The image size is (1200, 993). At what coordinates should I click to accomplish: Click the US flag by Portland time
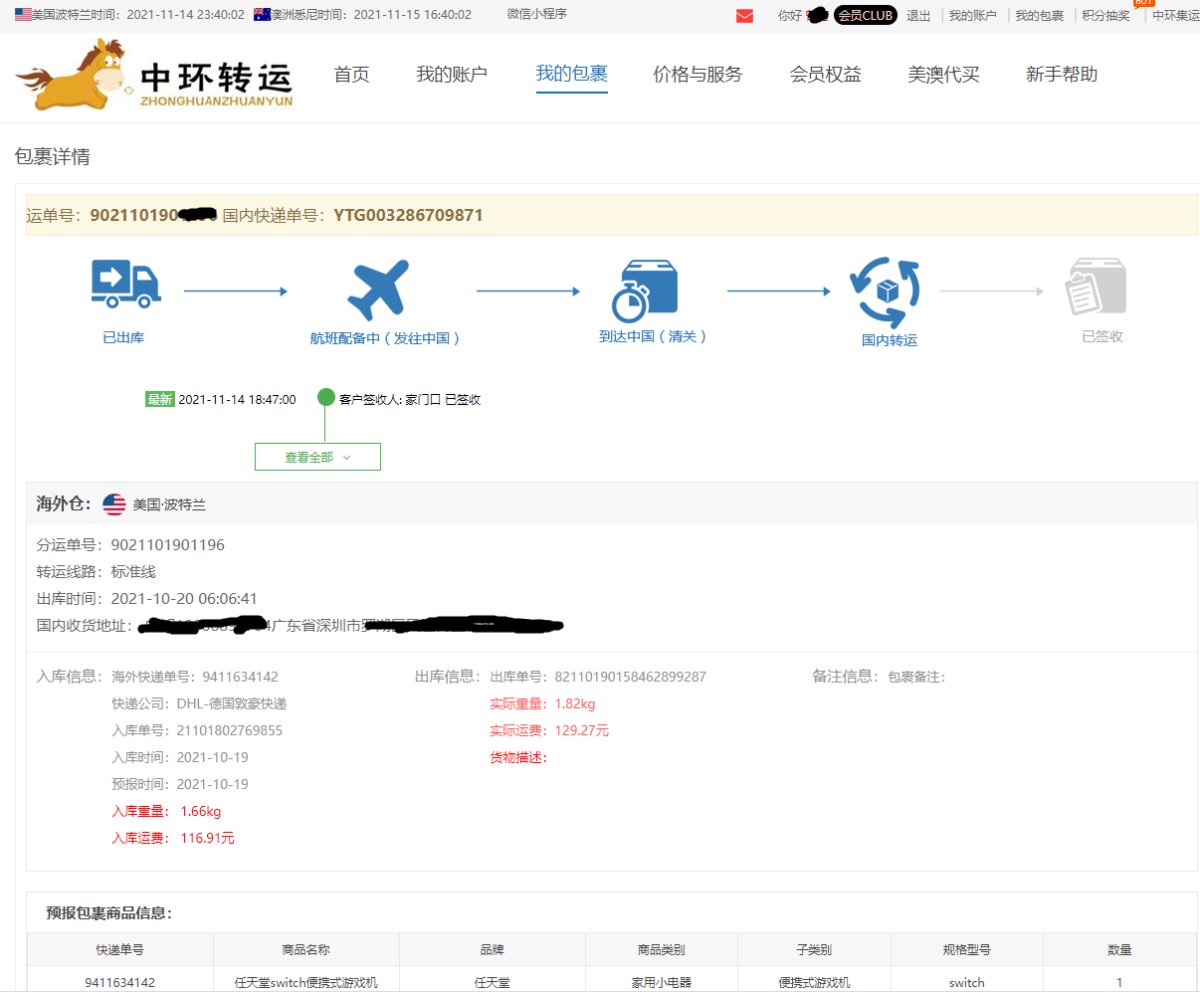tap(23, 15)
